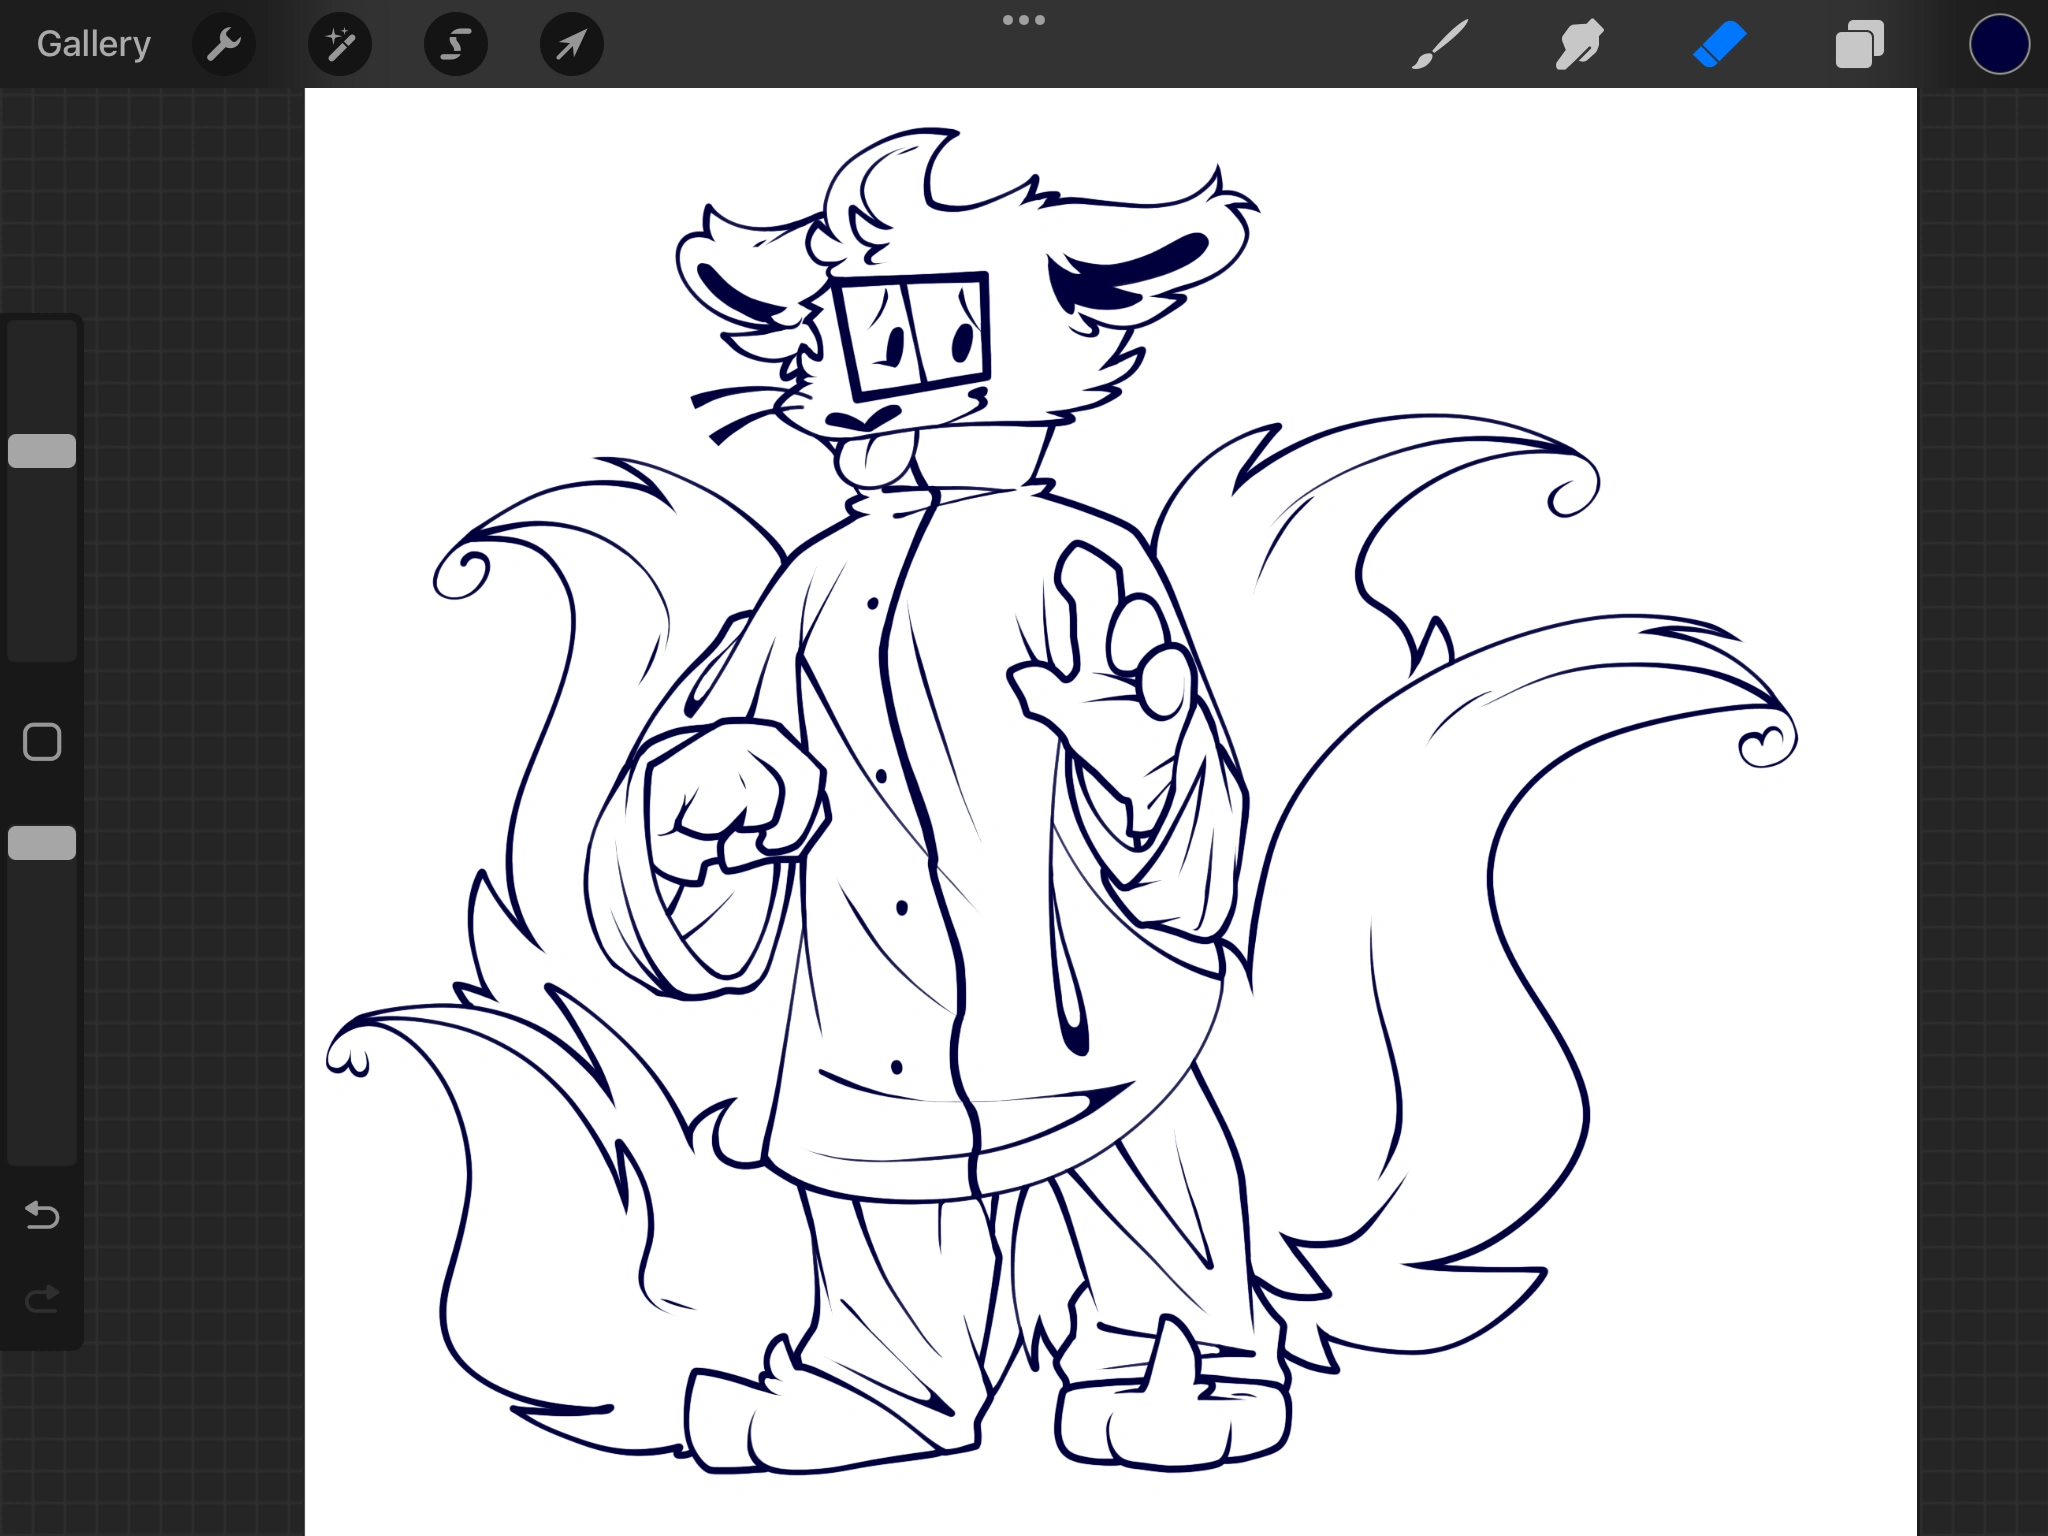
Task: Open the Actions menu wrench icon
Action: [224, 43]
